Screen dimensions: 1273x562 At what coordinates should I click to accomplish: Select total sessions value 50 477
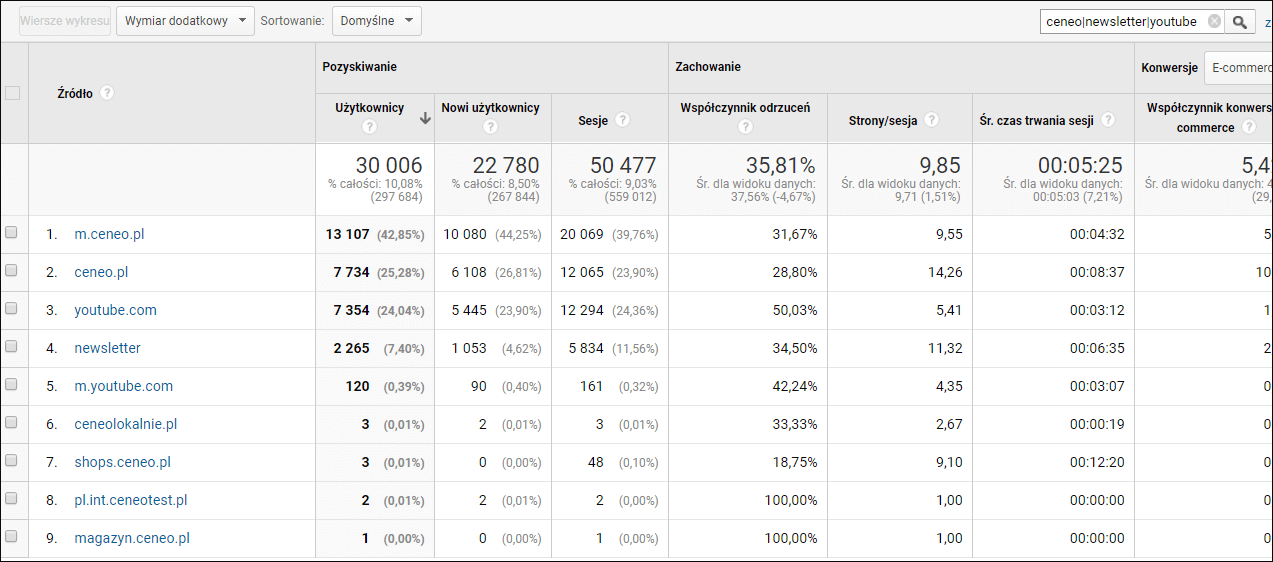click(623, 165)
